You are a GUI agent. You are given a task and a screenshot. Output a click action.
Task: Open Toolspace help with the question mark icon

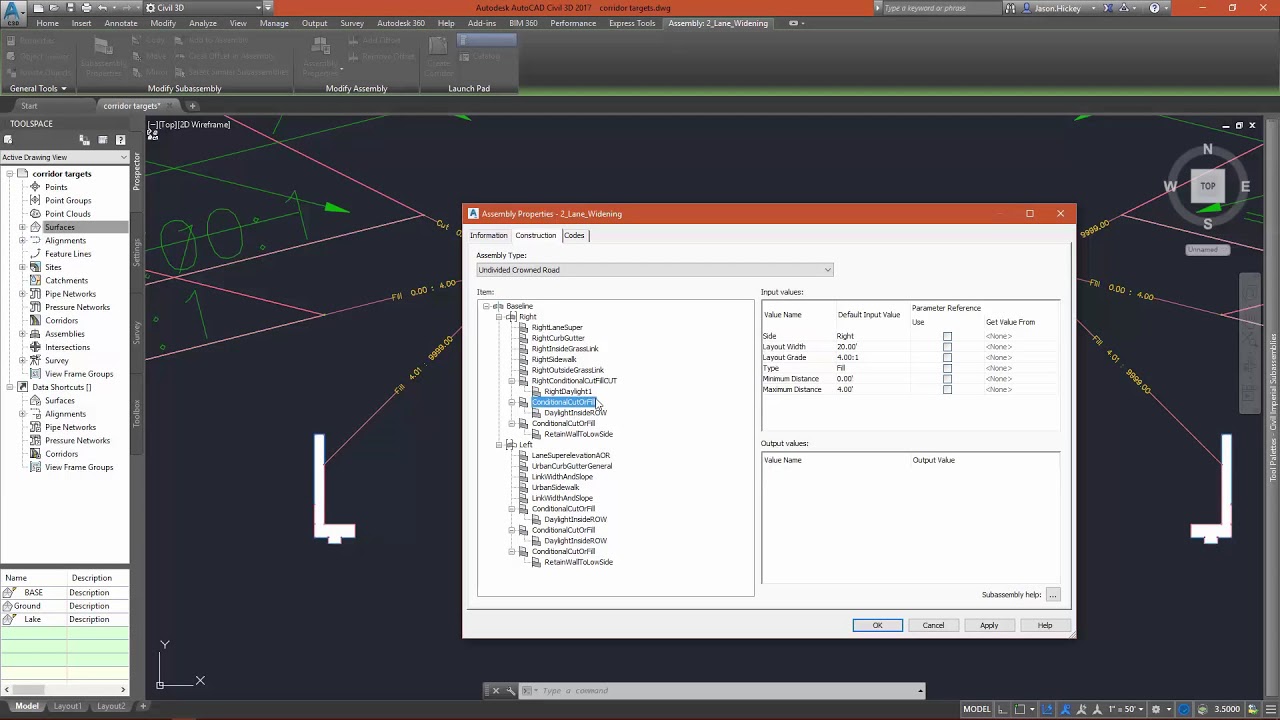[120, 140]
